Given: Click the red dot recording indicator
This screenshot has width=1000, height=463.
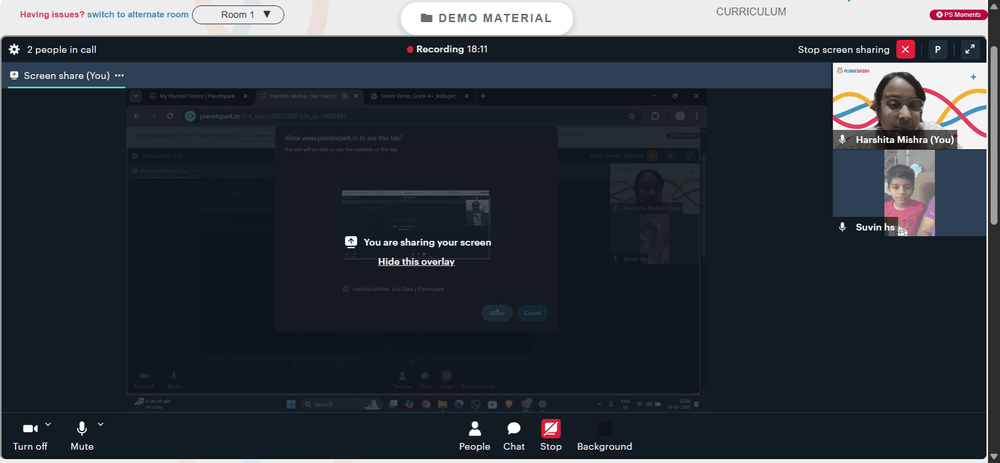Looking at the screenshot, I should point(410,49).
